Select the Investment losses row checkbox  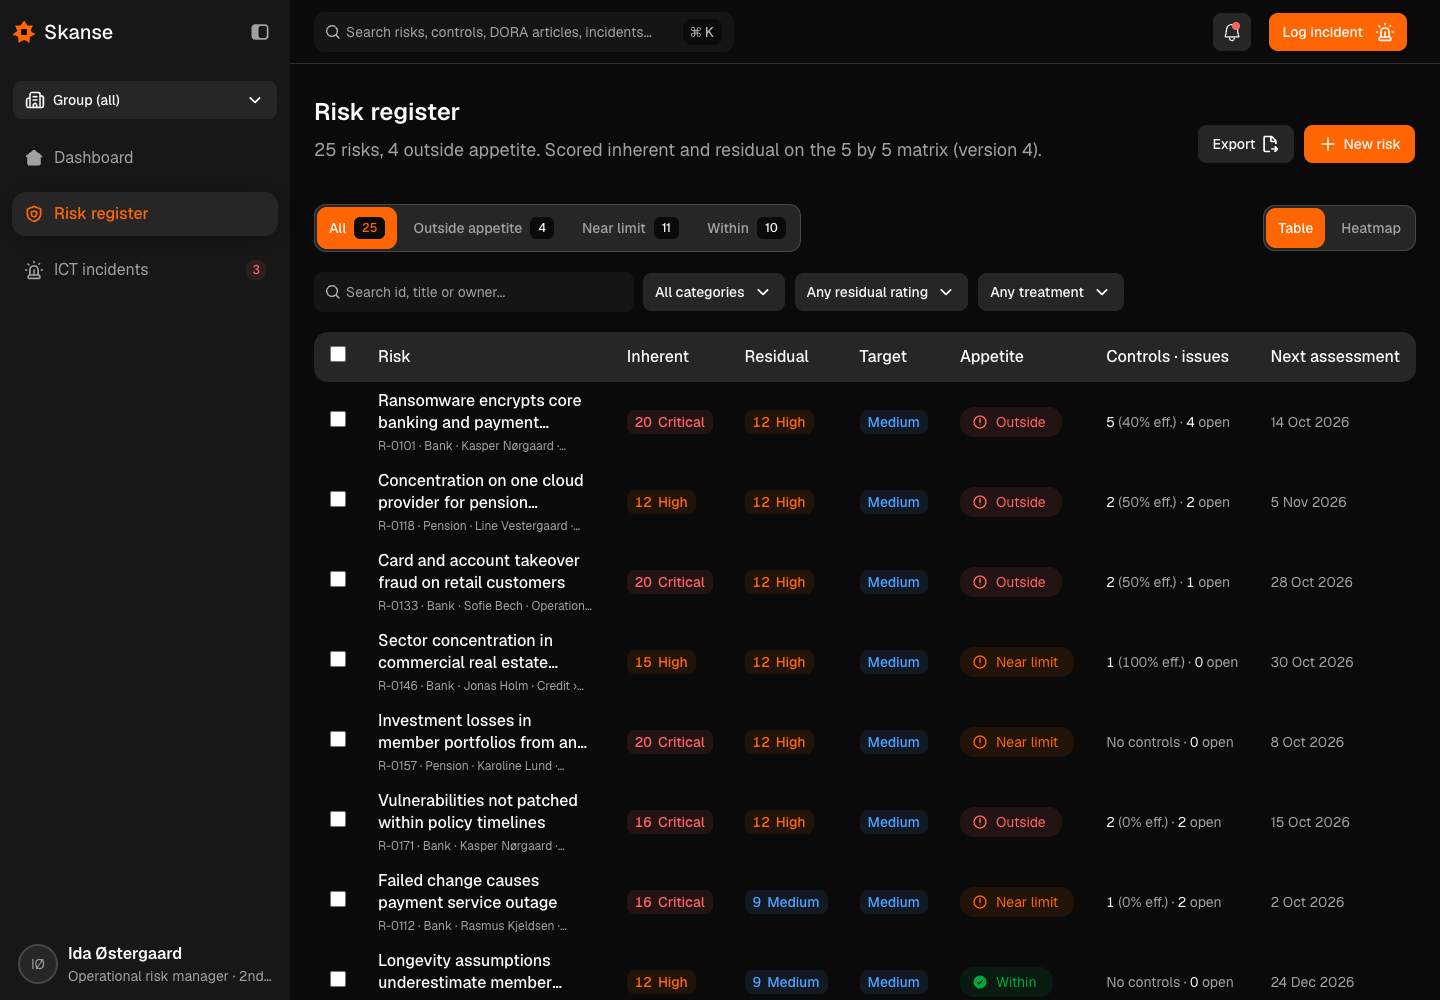coord(338,739)
